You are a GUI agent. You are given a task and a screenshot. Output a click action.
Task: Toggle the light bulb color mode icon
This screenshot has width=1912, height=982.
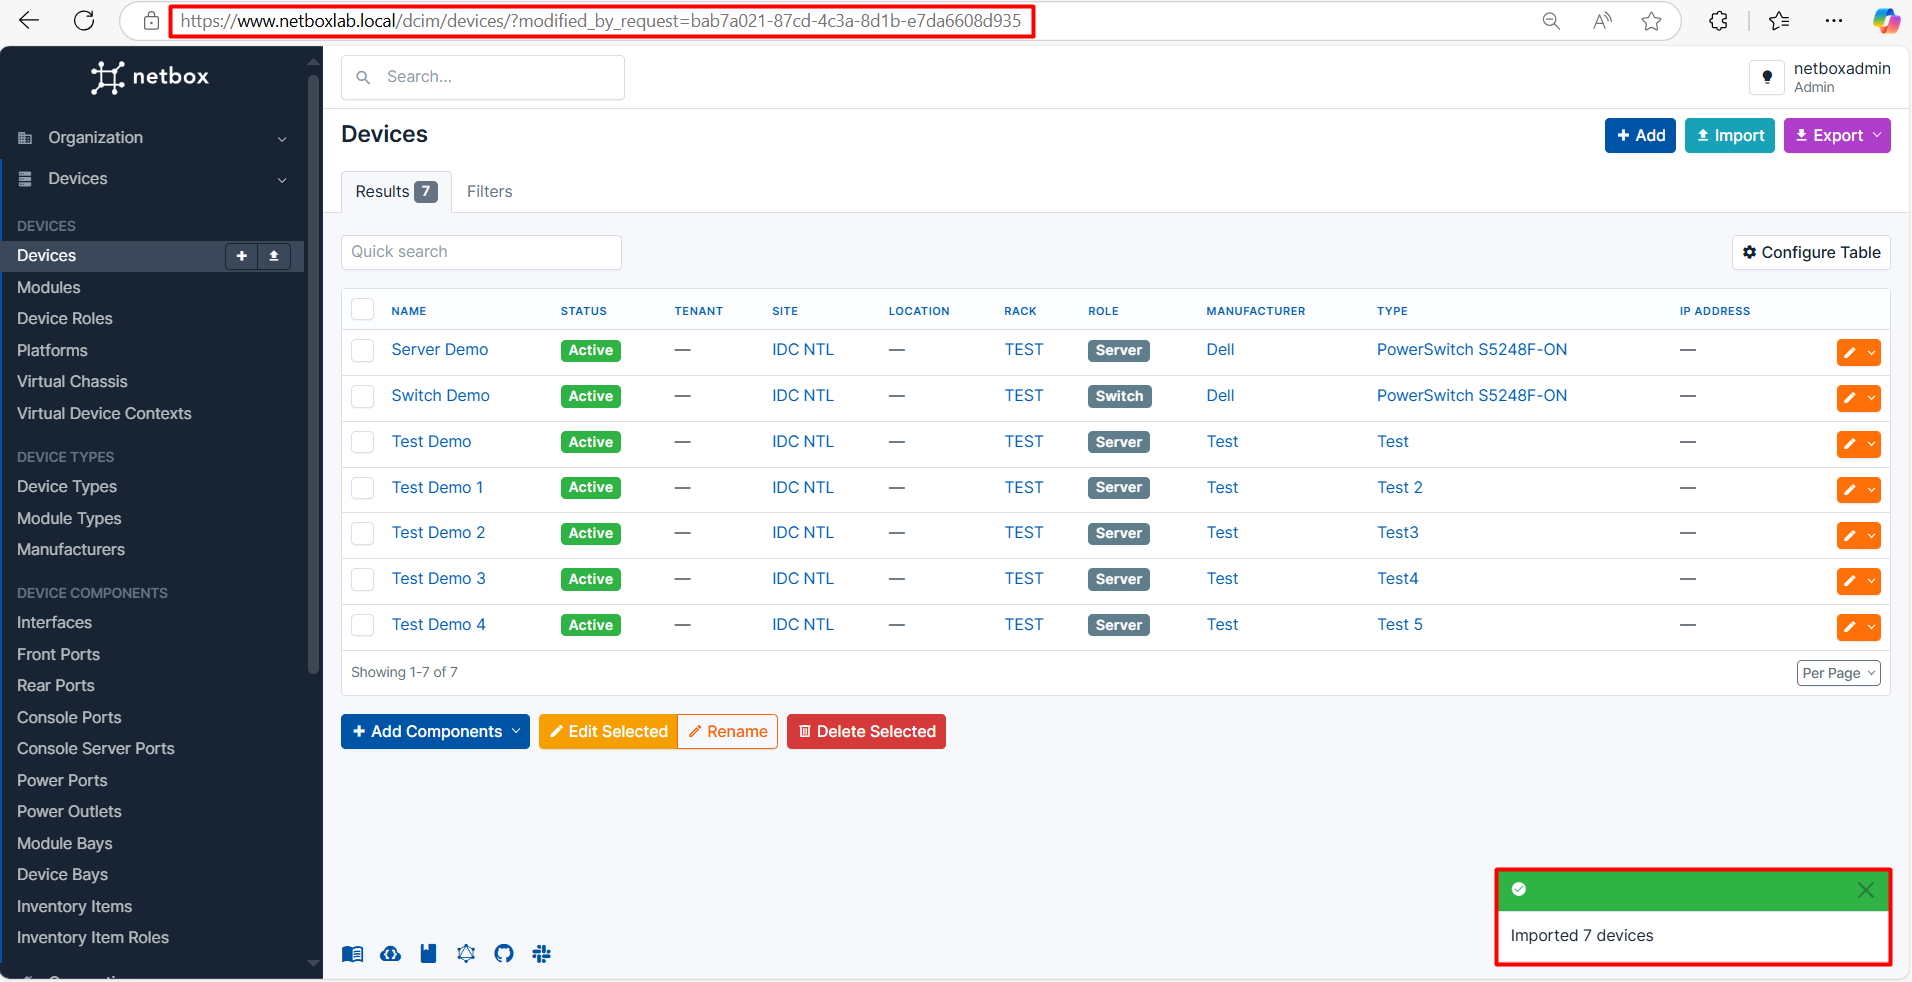point(1767,77)
